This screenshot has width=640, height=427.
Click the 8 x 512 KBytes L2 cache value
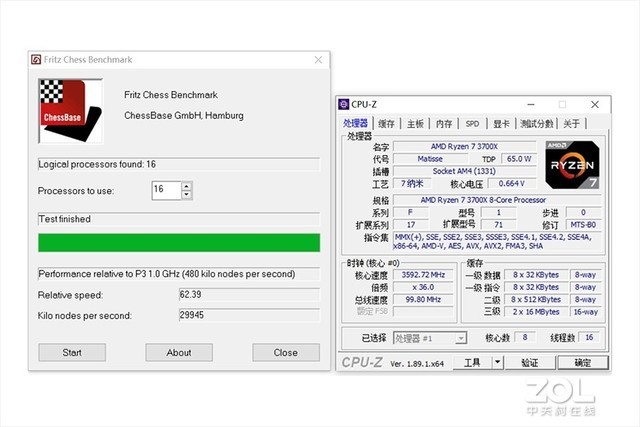click(536, 299)
